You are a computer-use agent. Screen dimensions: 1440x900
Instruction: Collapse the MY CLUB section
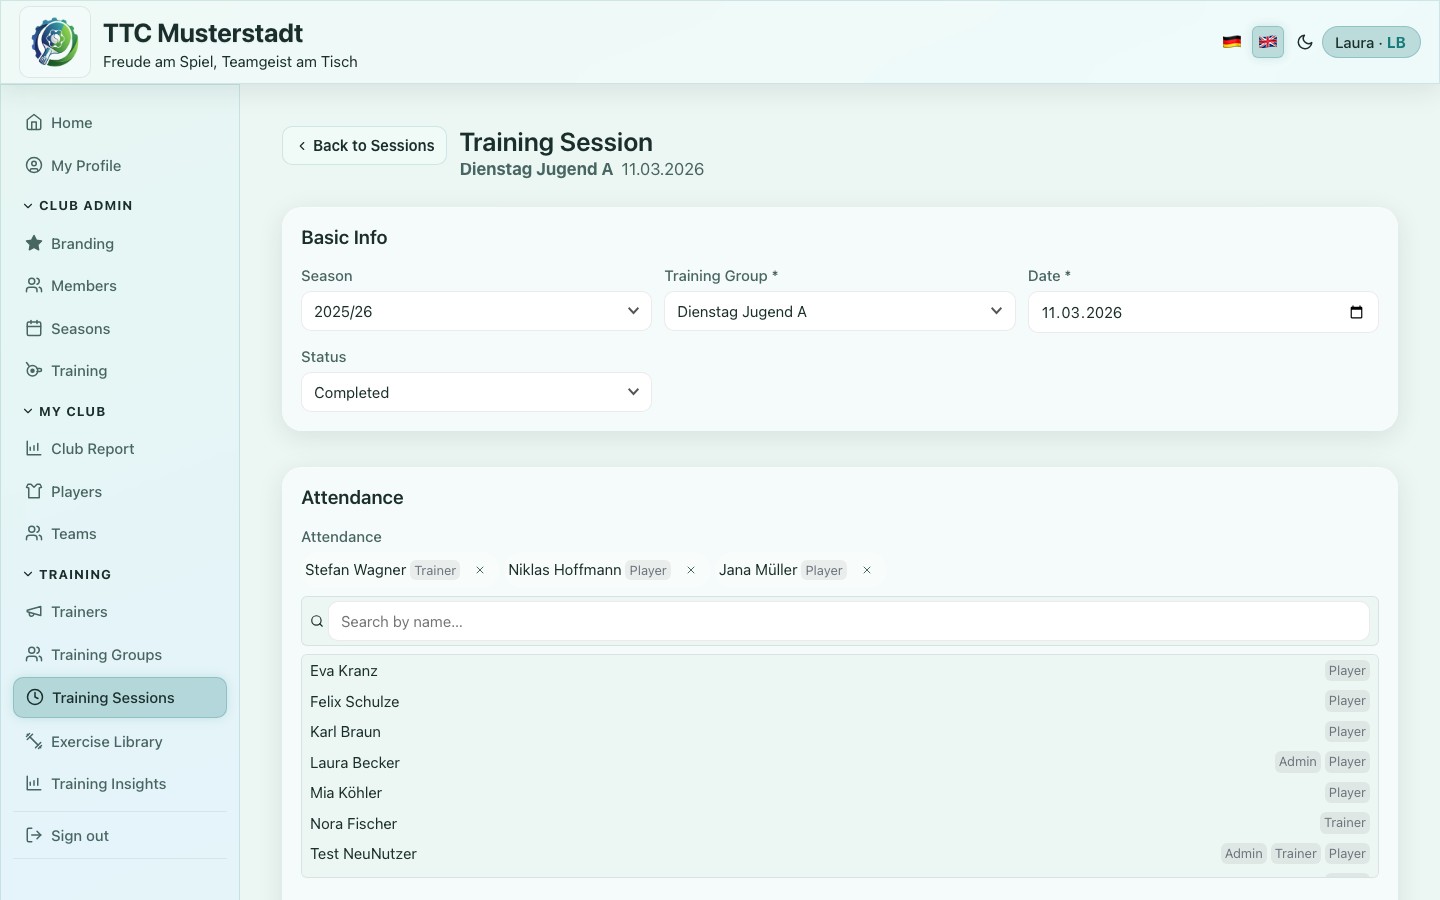[64, 412]
